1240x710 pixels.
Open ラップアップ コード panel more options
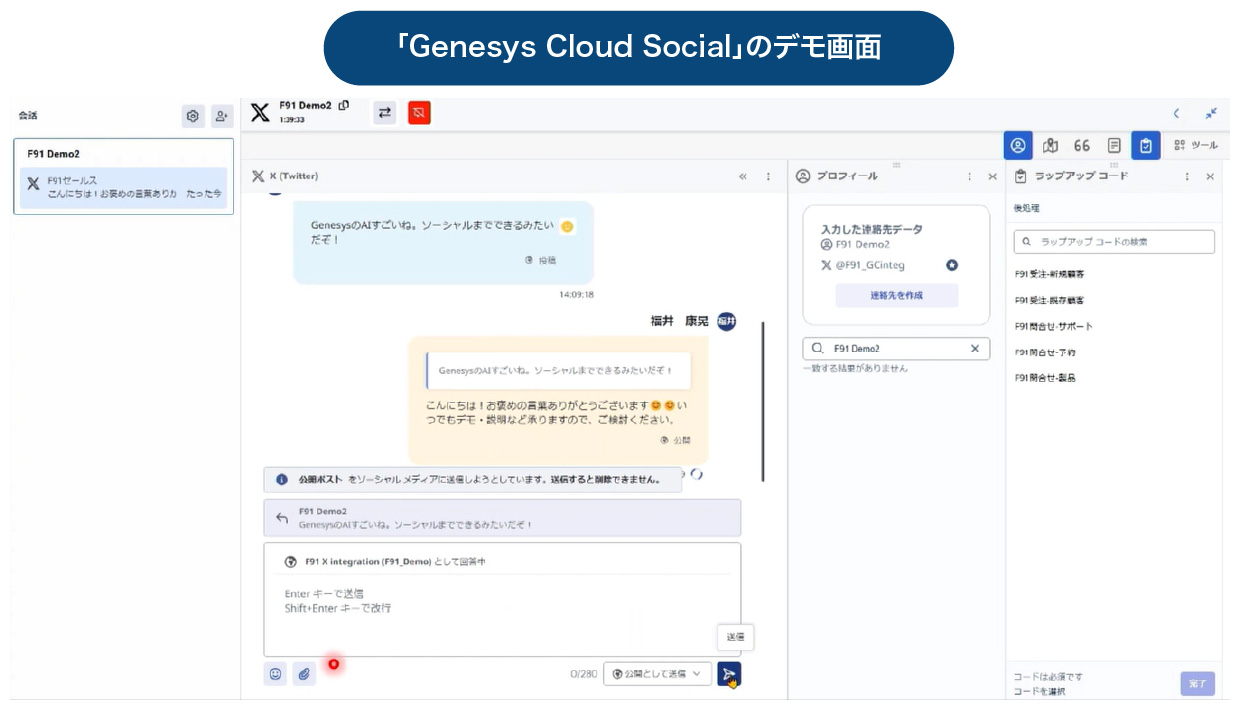click(x=1187, y=176)
